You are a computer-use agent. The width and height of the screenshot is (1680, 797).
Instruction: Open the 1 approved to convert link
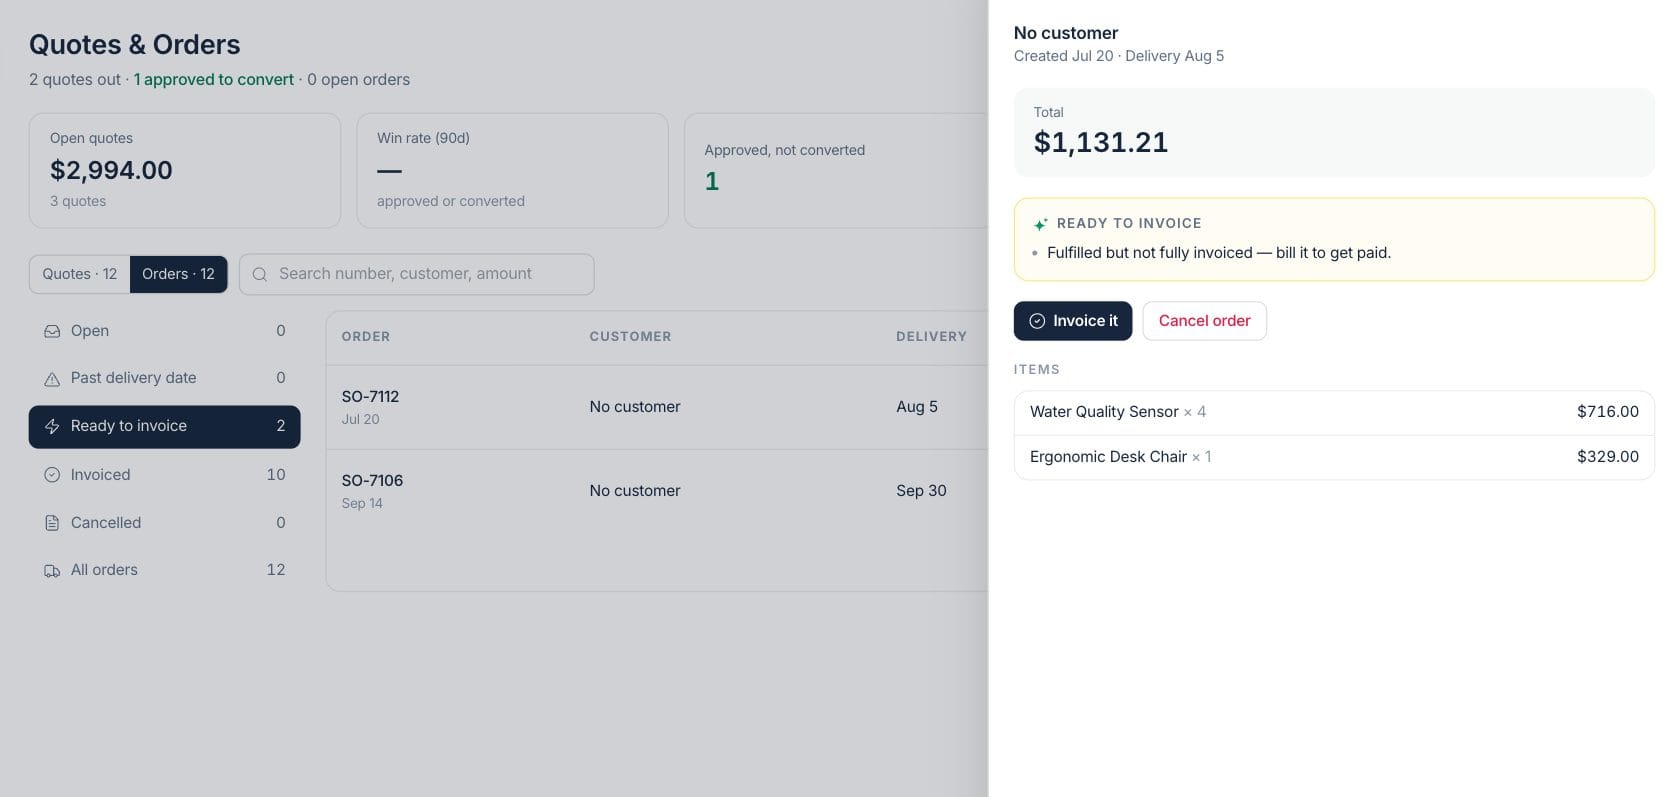214,80
